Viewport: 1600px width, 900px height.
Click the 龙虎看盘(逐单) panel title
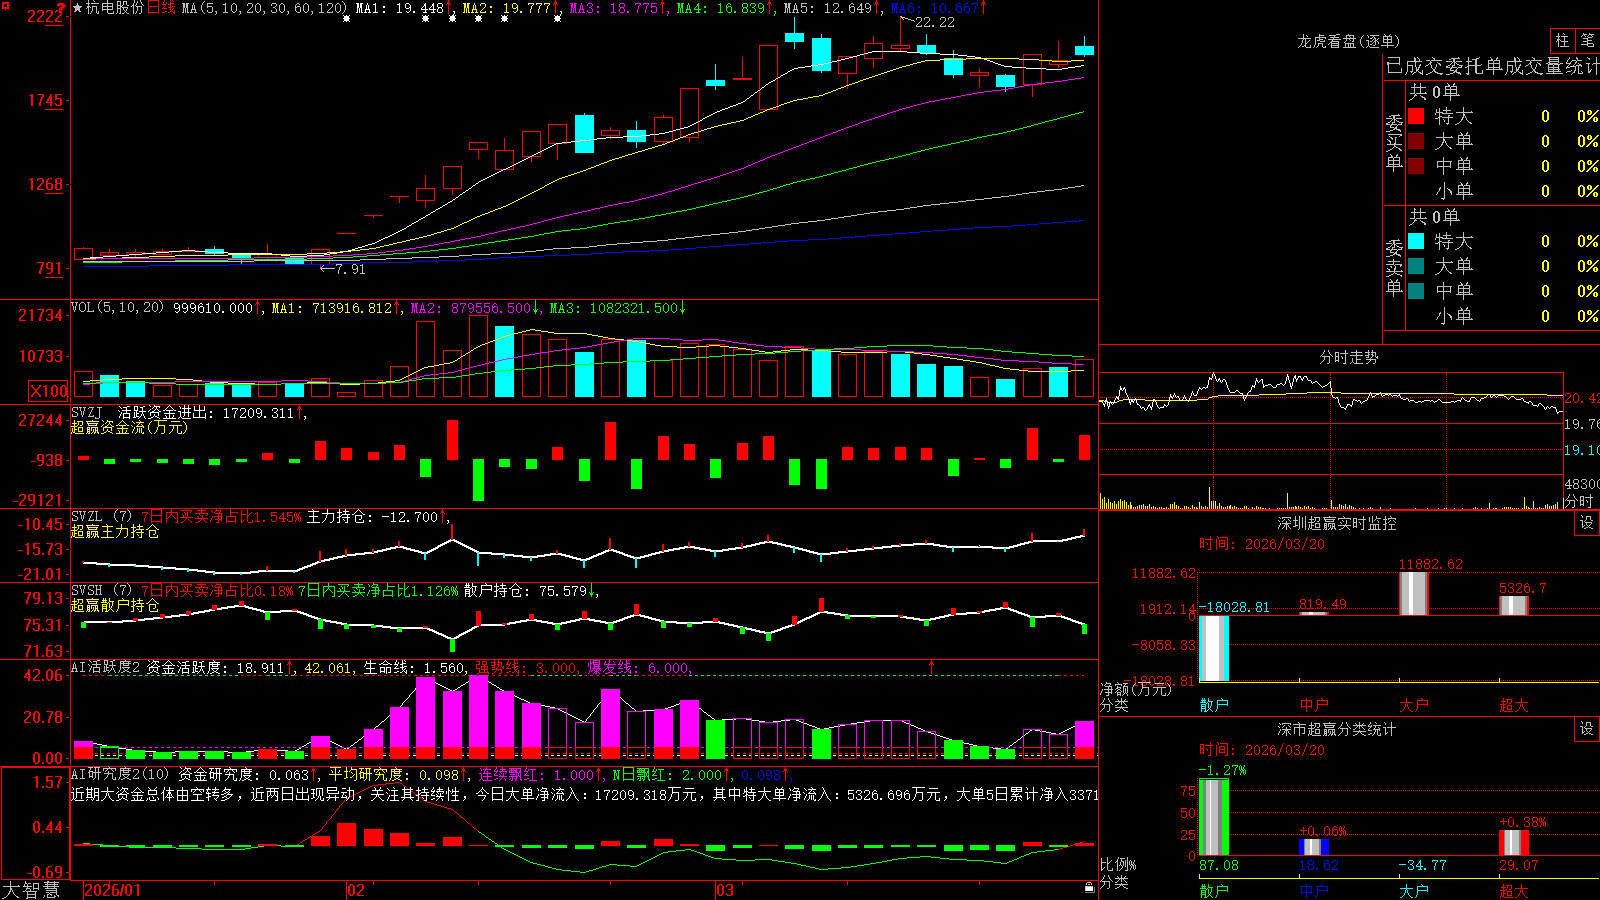click(1348, 41)
